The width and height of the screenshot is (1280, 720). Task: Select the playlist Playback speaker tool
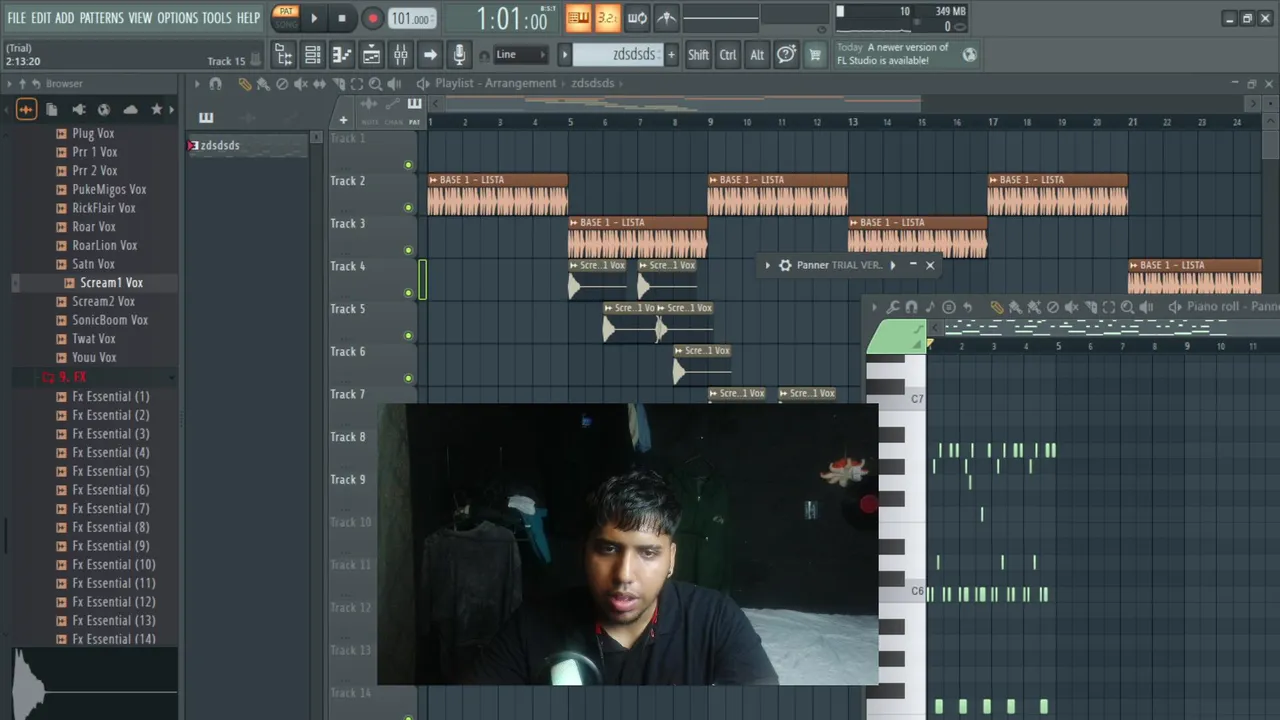tap(395, 84)
